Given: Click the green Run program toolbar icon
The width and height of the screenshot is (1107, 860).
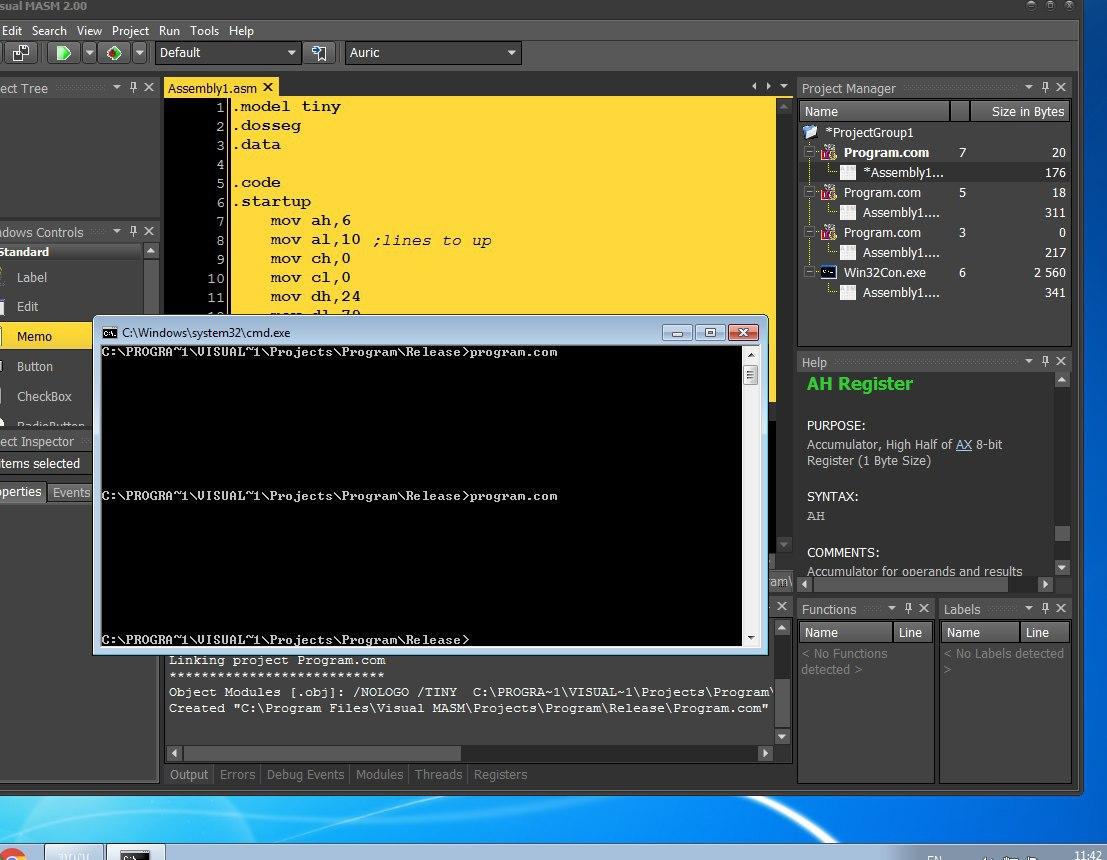Looking at the screenshot, I should (x=64, y=53).
